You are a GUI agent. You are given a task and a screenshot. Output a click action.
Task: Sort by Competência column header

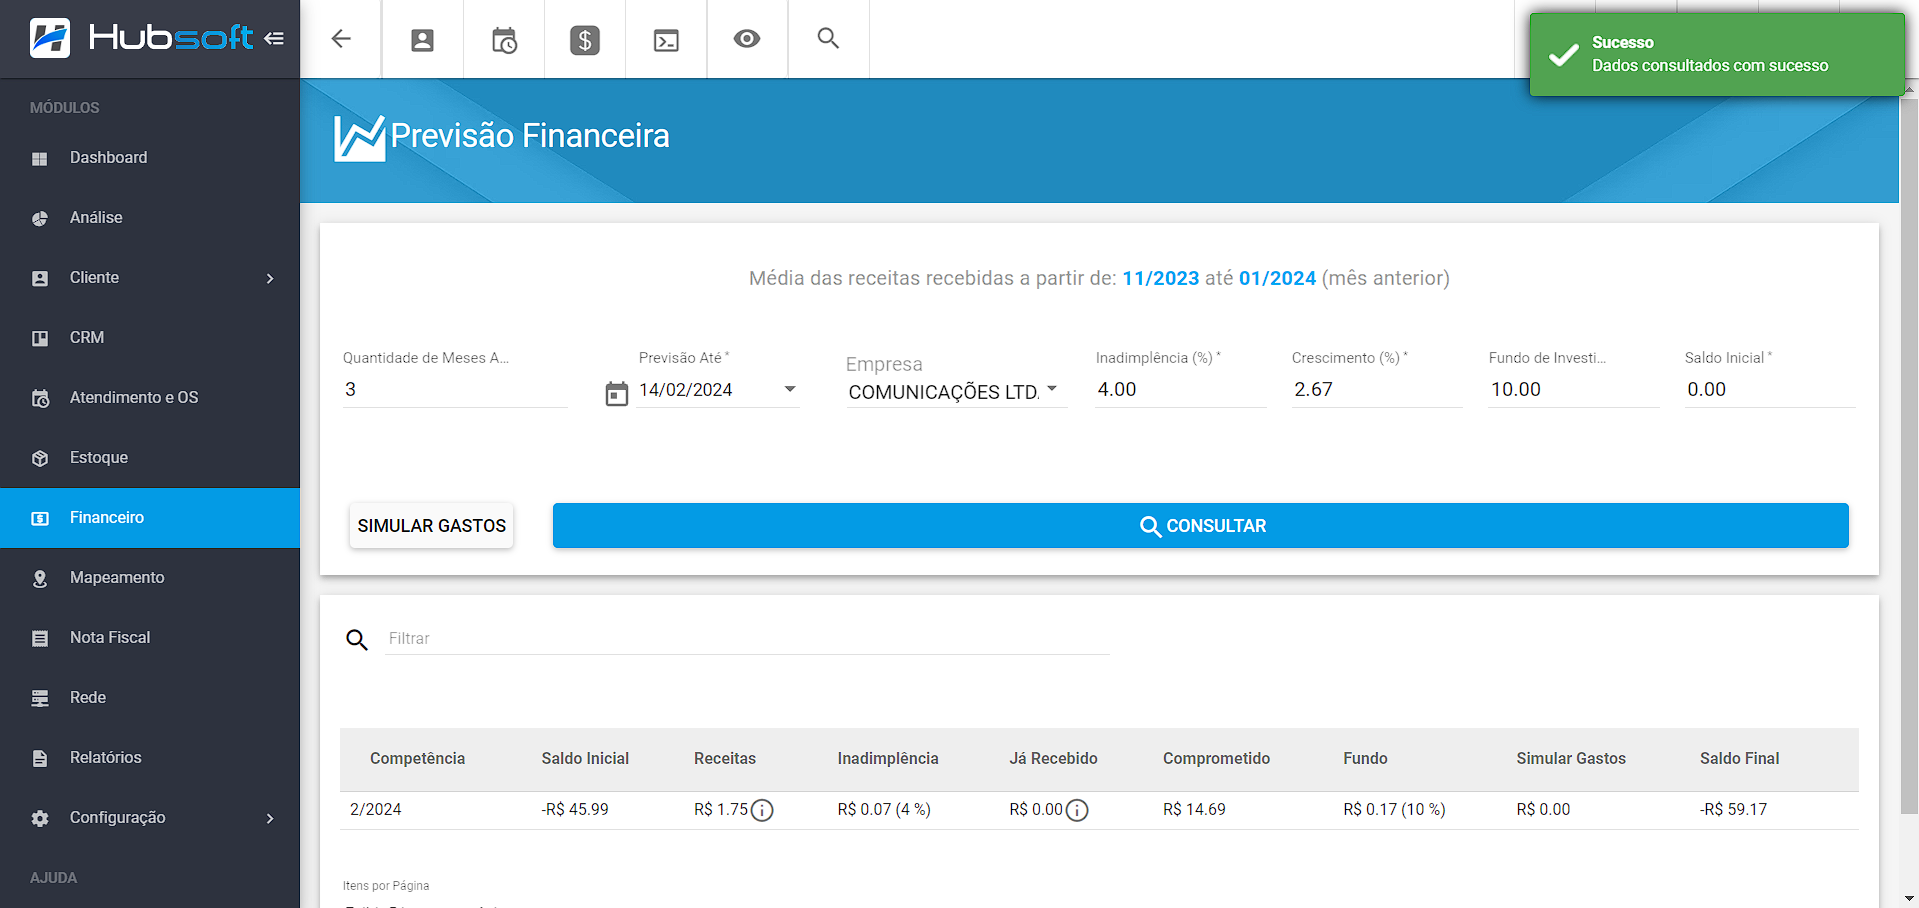(417, 759)
